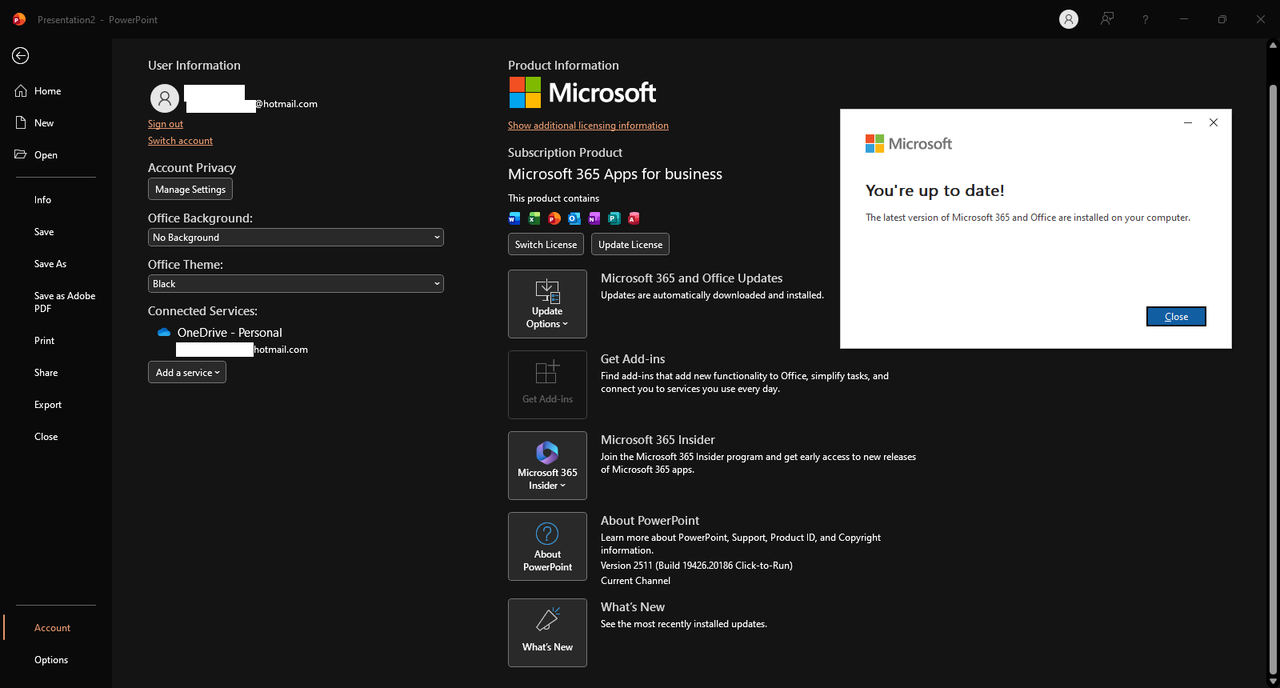The image size is (1280, 688).
Task: Open the What's New tile
Action: pos(547,632)
